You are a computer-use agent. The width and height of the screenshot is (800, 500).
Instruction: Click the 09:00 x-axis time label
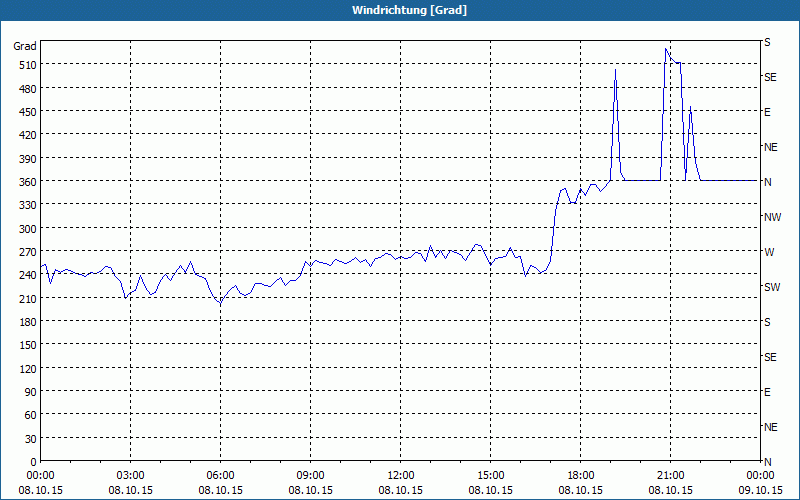click(310, 476)
